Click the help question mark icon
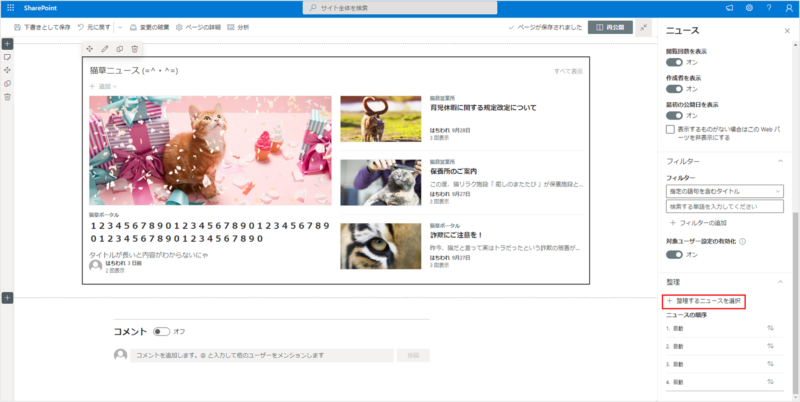Image resolution: width=800 pixels, height=402 pixels. point(767,7)
